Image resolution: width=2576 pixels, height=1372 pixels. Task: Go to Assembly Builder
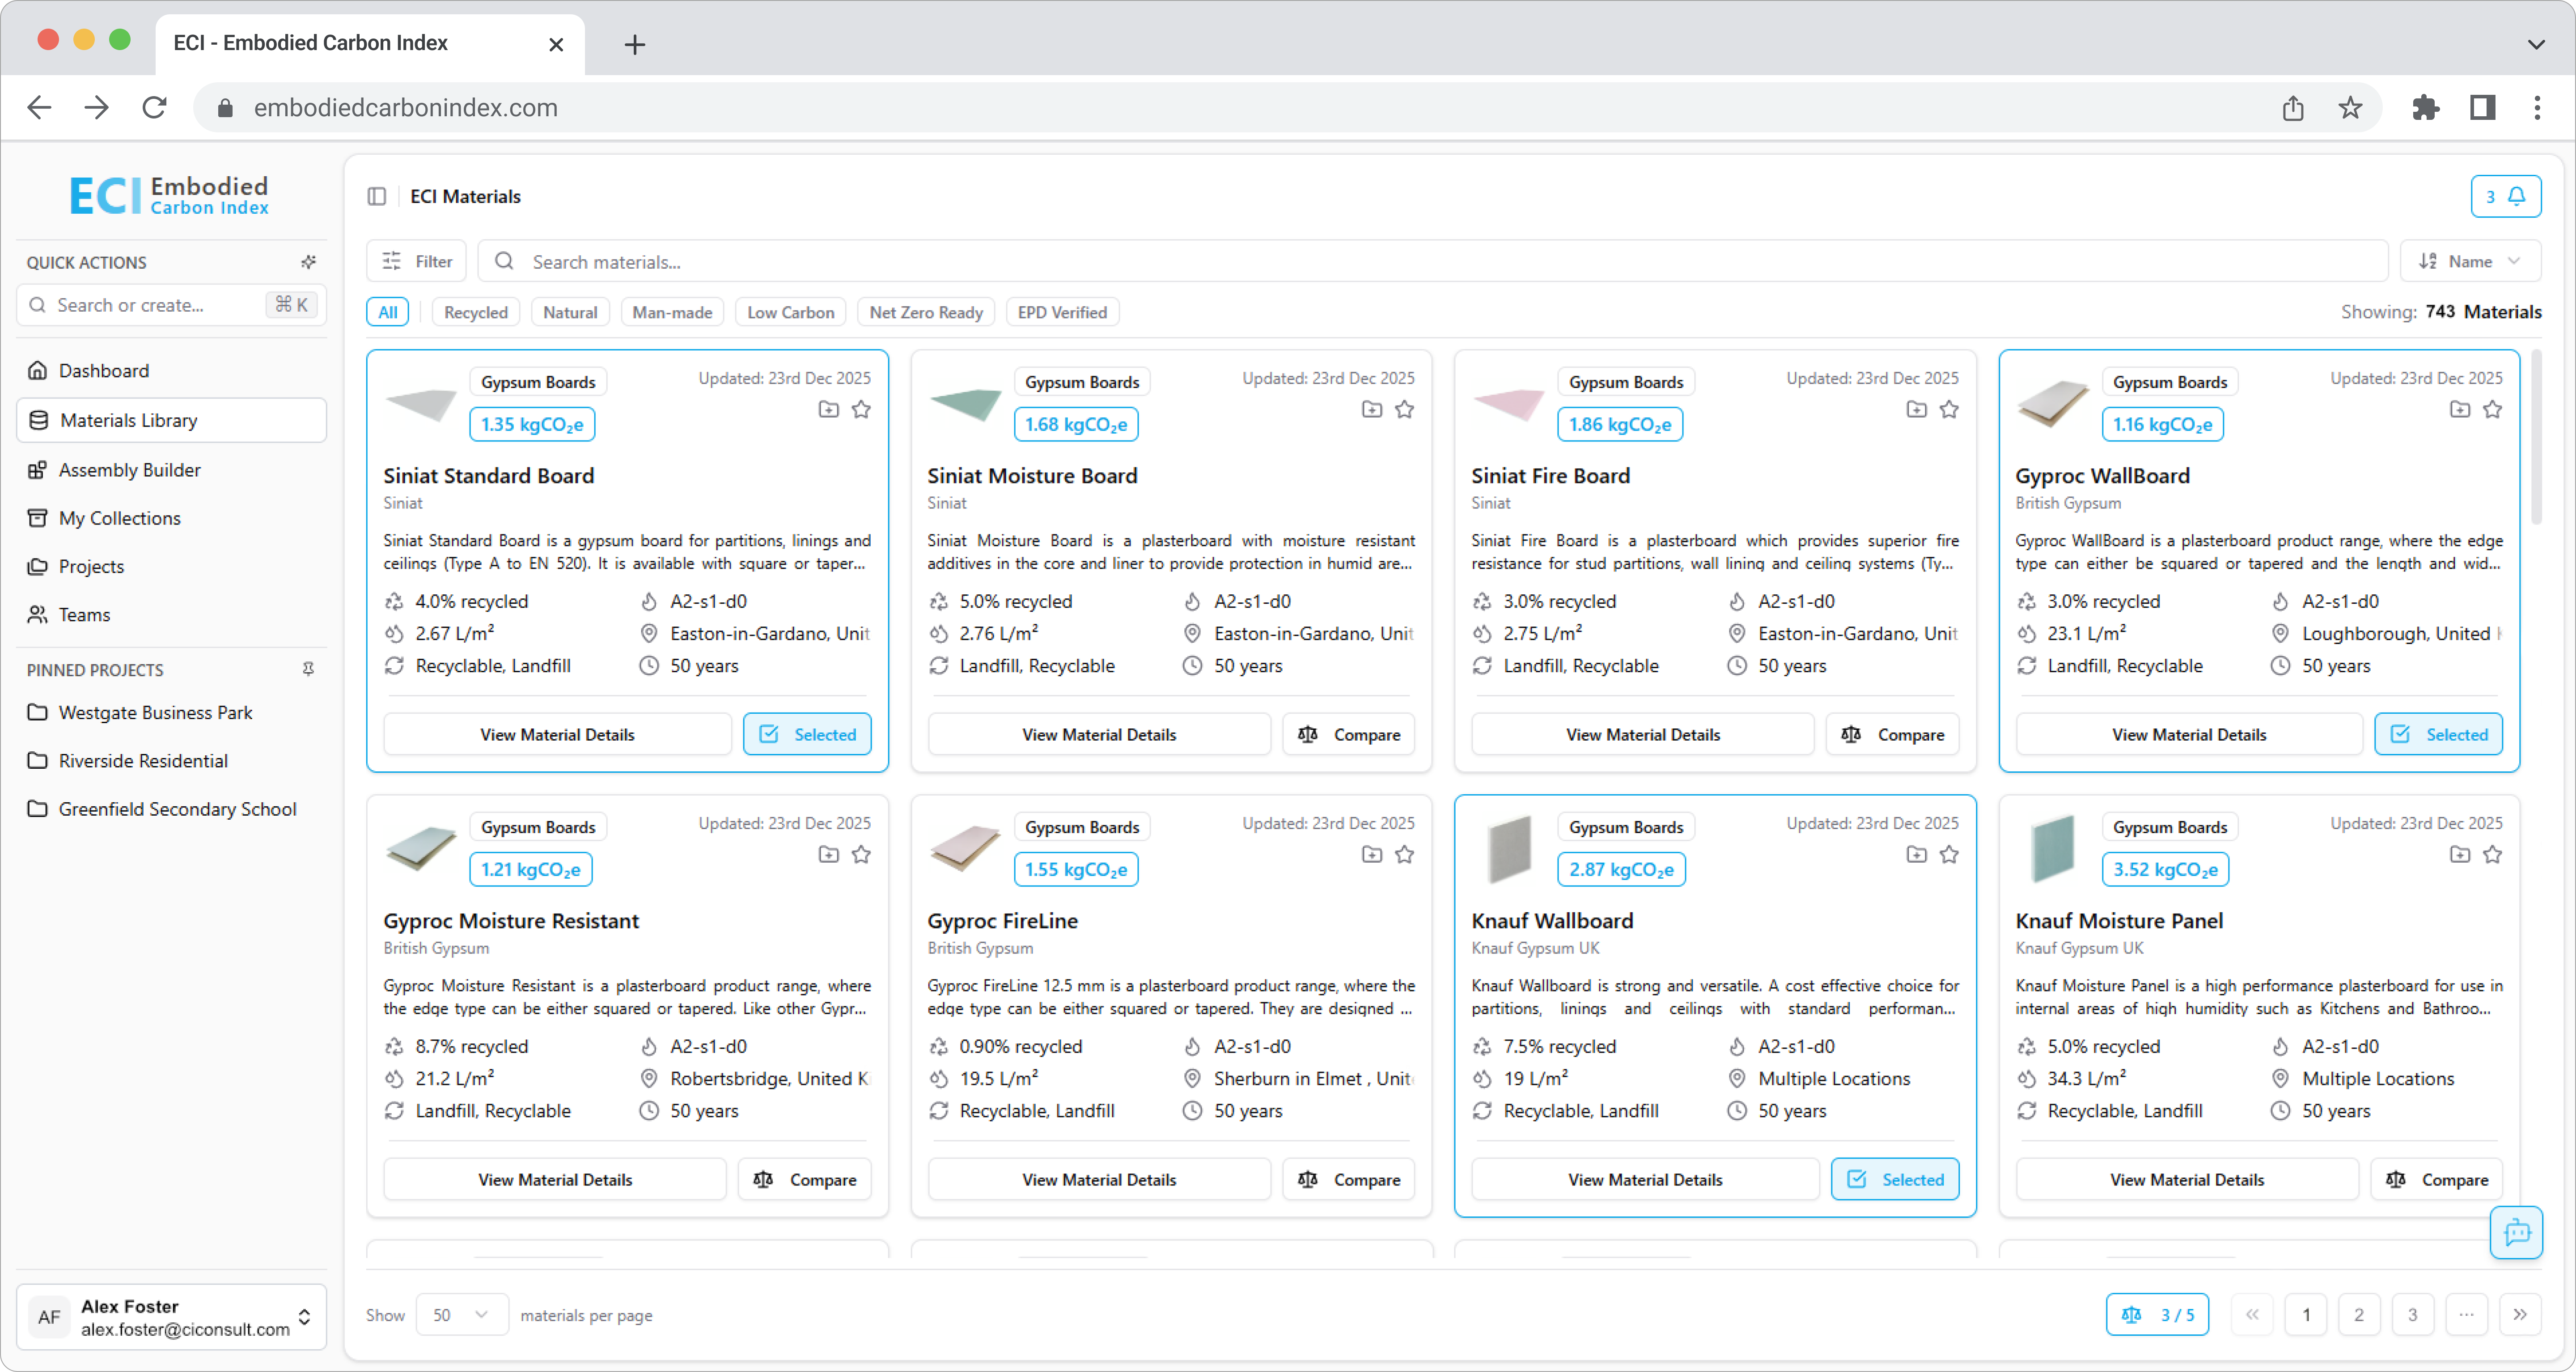point(171,469)
